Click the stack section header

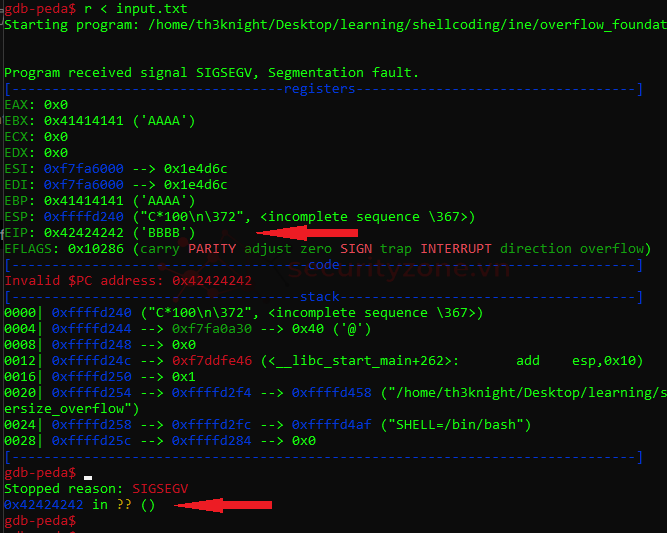pos(320,296)
